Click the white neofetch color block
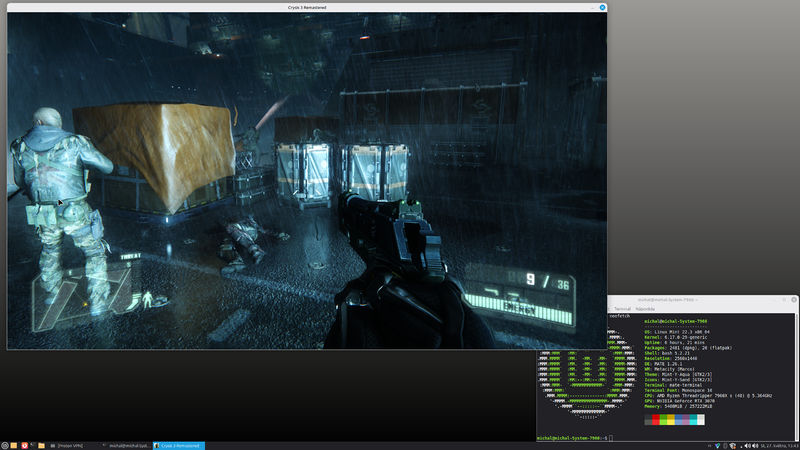 click(x=701, y=419)
